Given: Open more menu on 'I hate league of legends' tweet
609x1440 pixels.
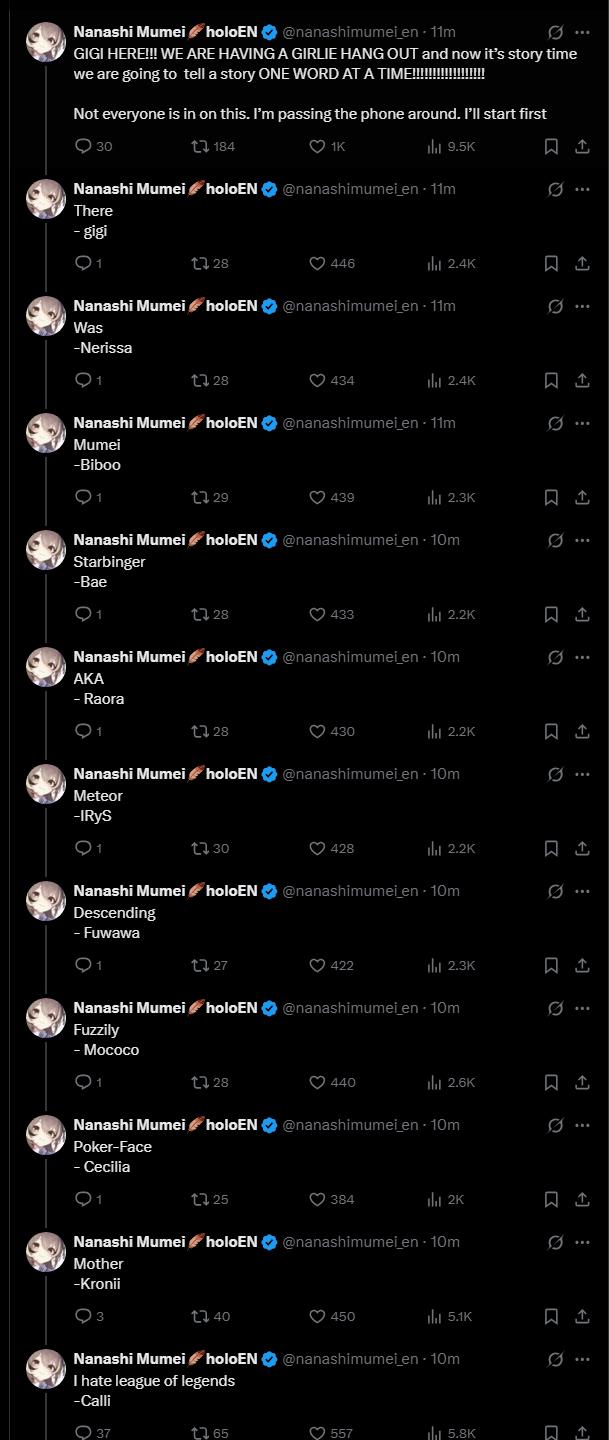Looking at the screenshot, I should click(x=582, y=1358).
